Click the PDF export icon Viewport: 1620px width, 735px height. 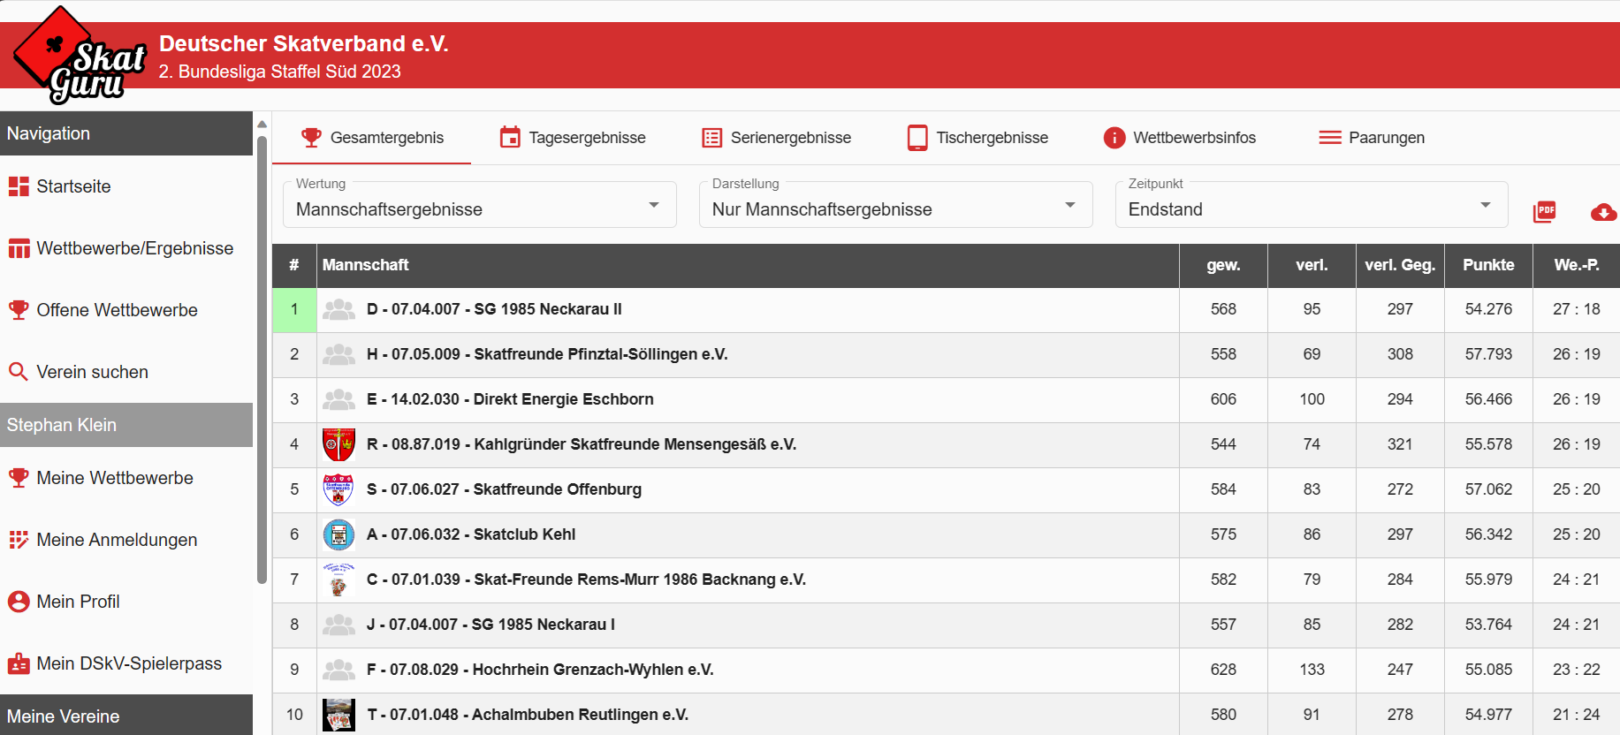1545,211
